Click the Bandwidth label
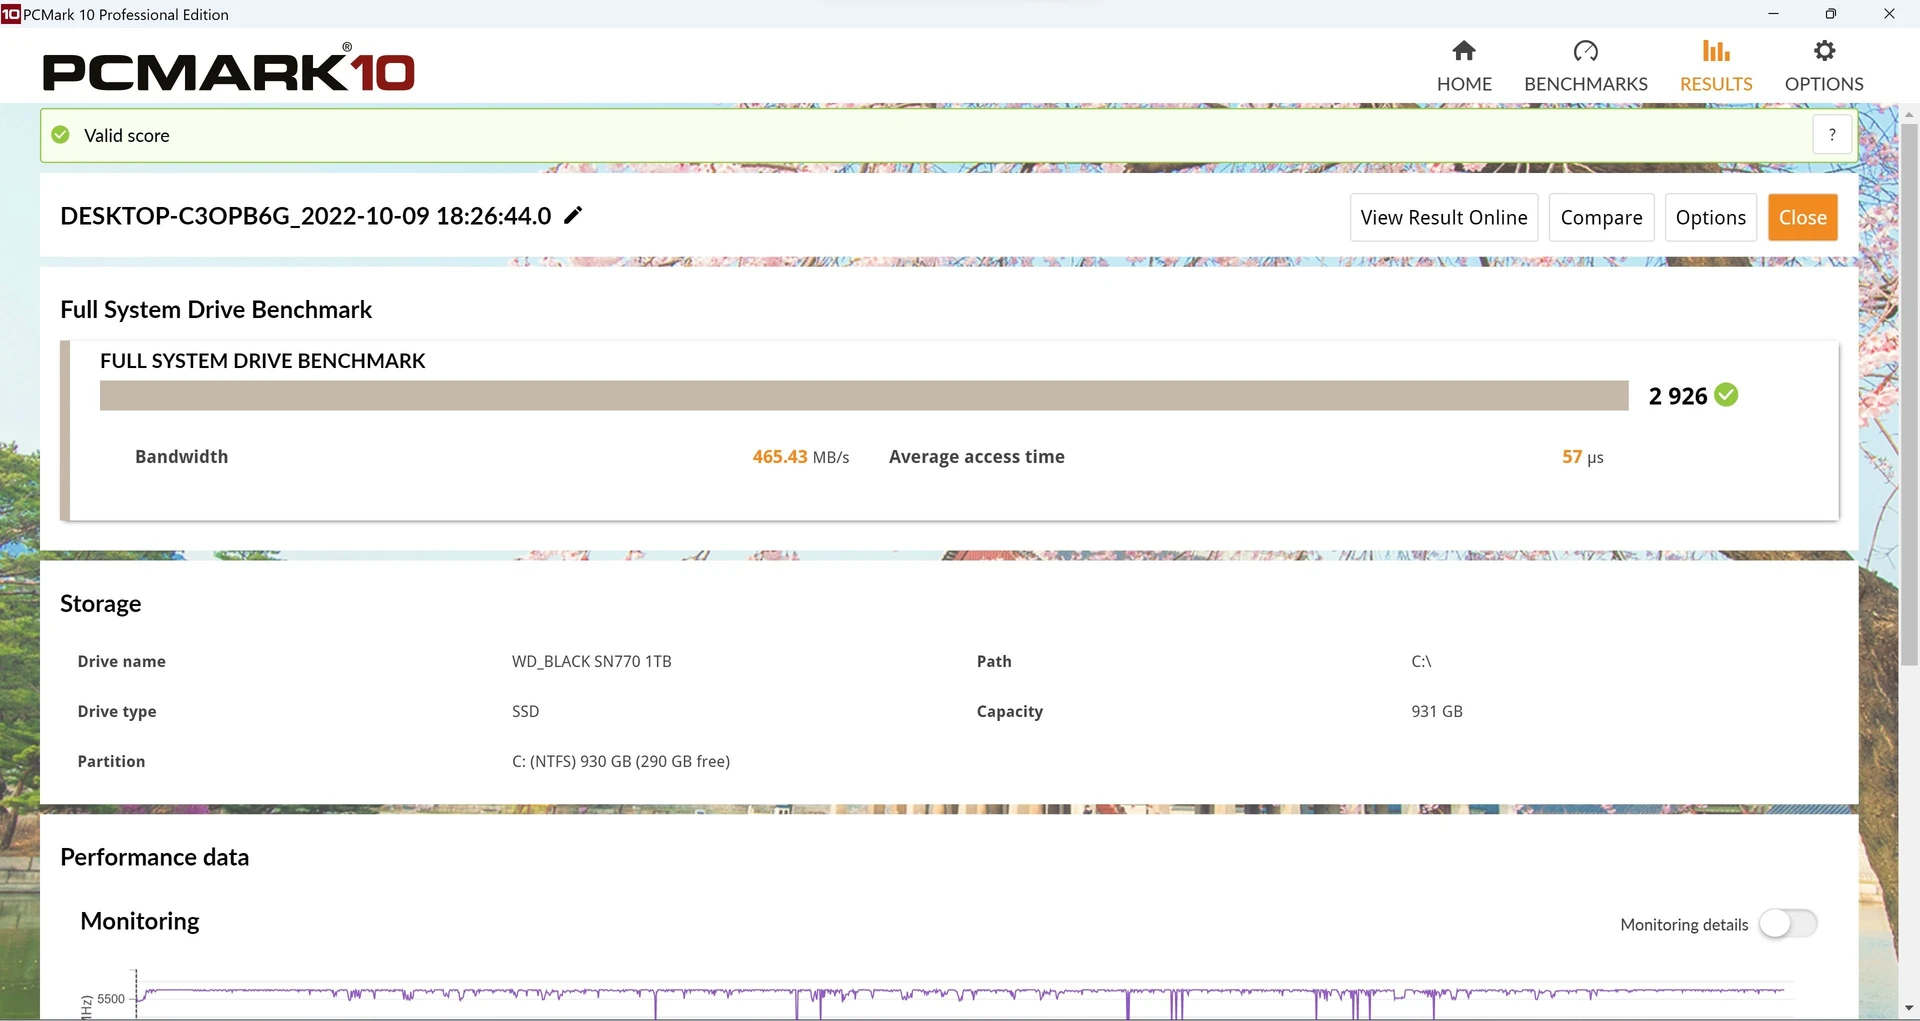 pos(181,457)
